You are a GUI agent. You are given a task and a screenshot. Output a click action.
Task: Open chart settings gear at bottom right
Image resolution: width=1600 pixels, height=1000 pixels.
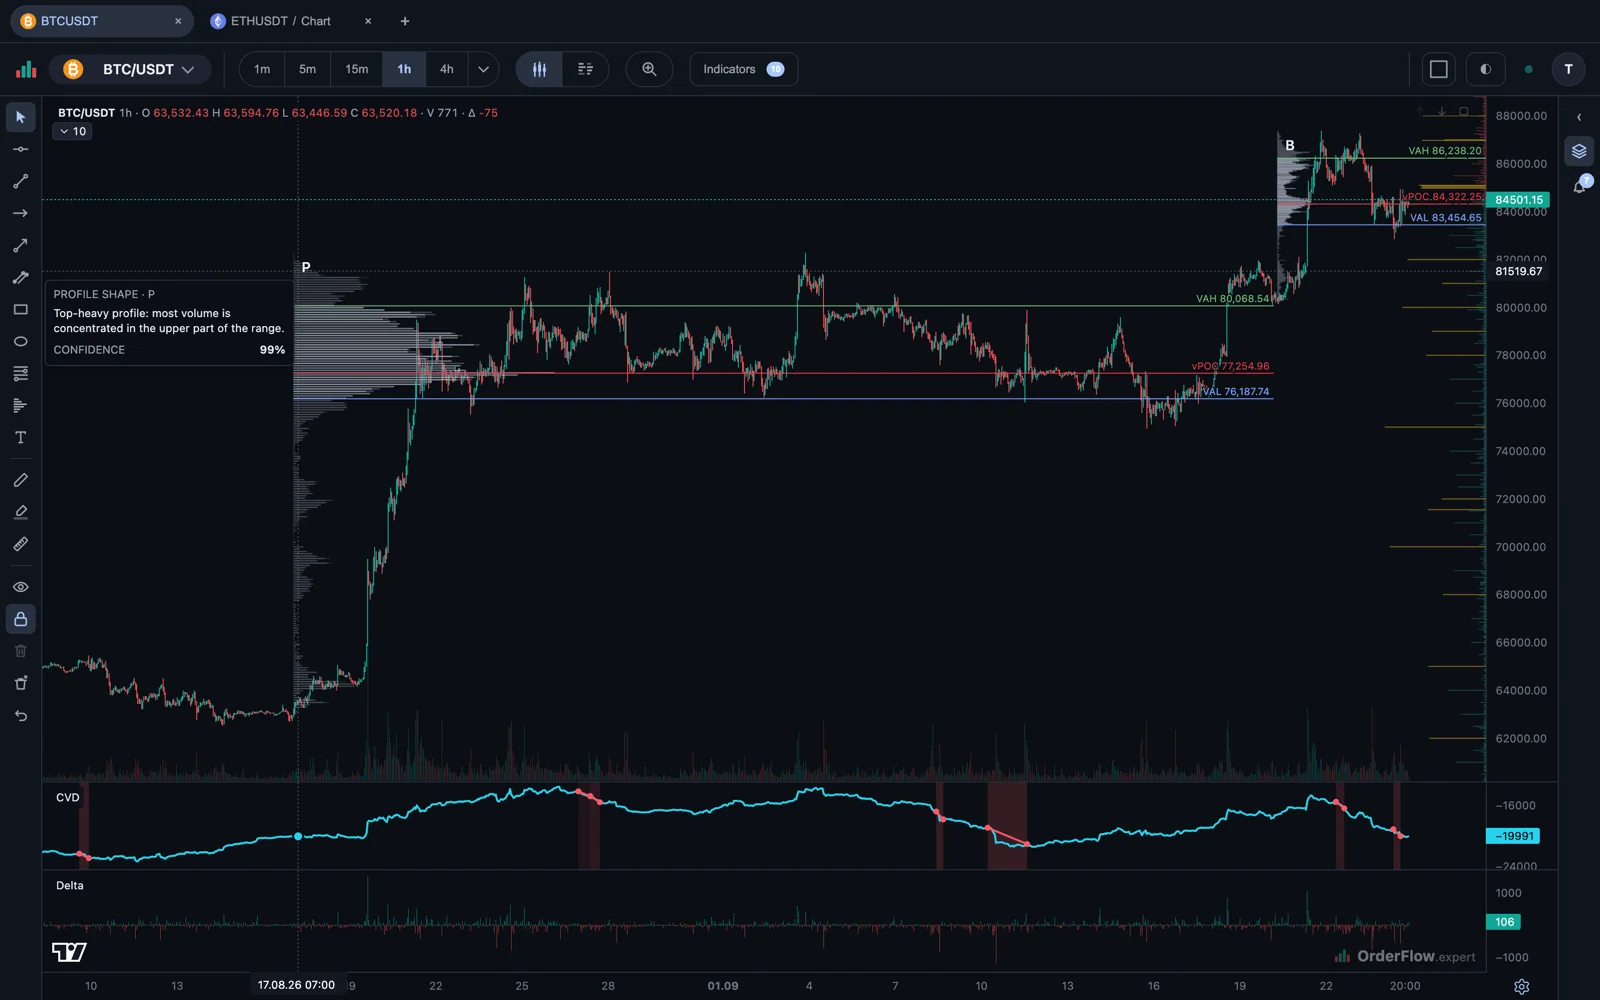1521,987
